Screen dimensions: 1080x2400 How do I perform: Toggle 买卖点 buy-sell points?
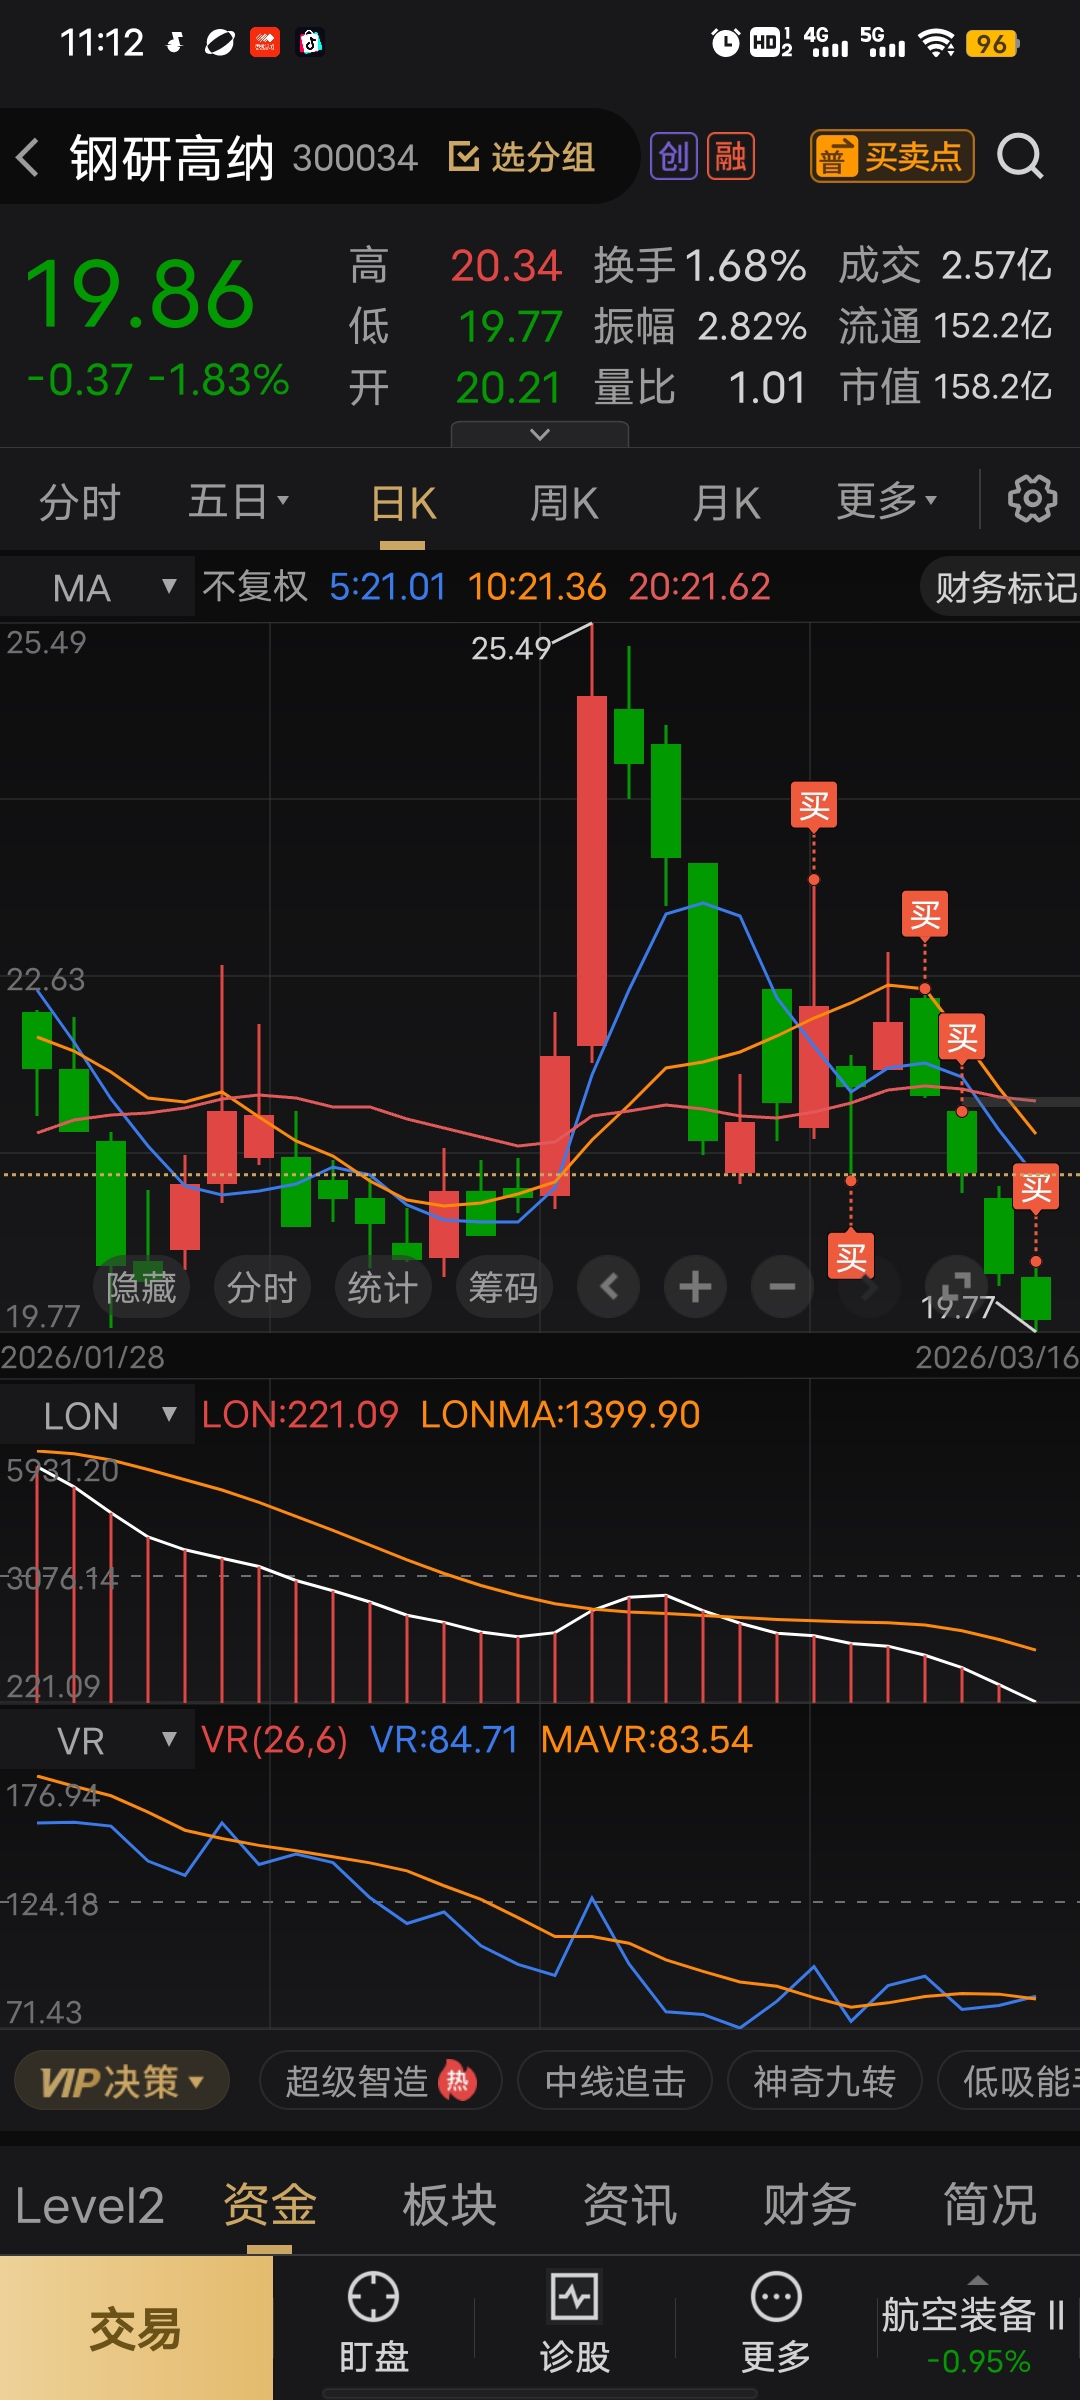(891, 156)
